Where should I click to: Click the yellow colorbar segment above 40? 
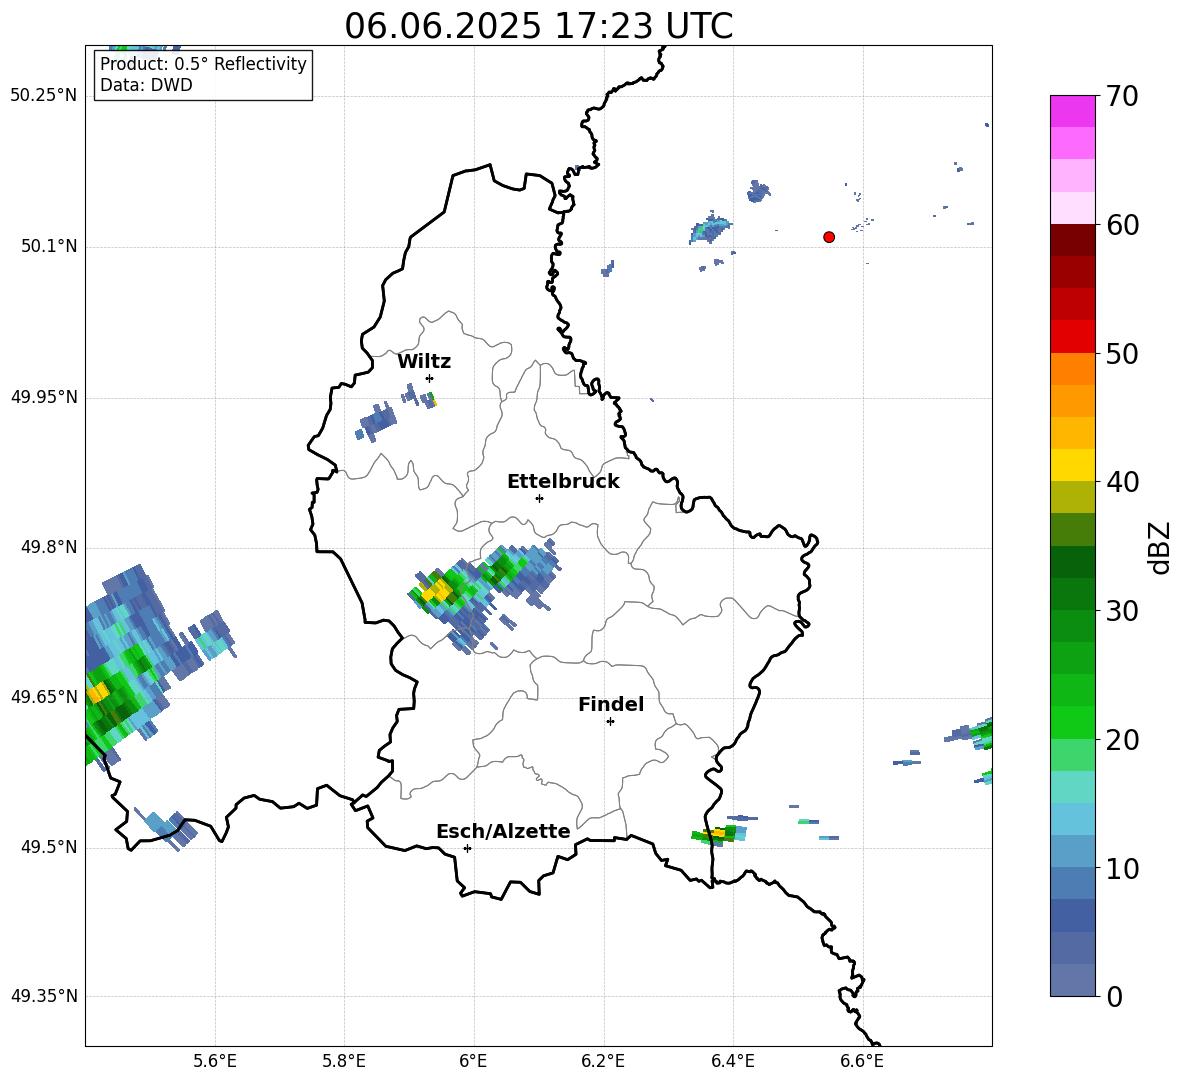[x=1073, y=465]
